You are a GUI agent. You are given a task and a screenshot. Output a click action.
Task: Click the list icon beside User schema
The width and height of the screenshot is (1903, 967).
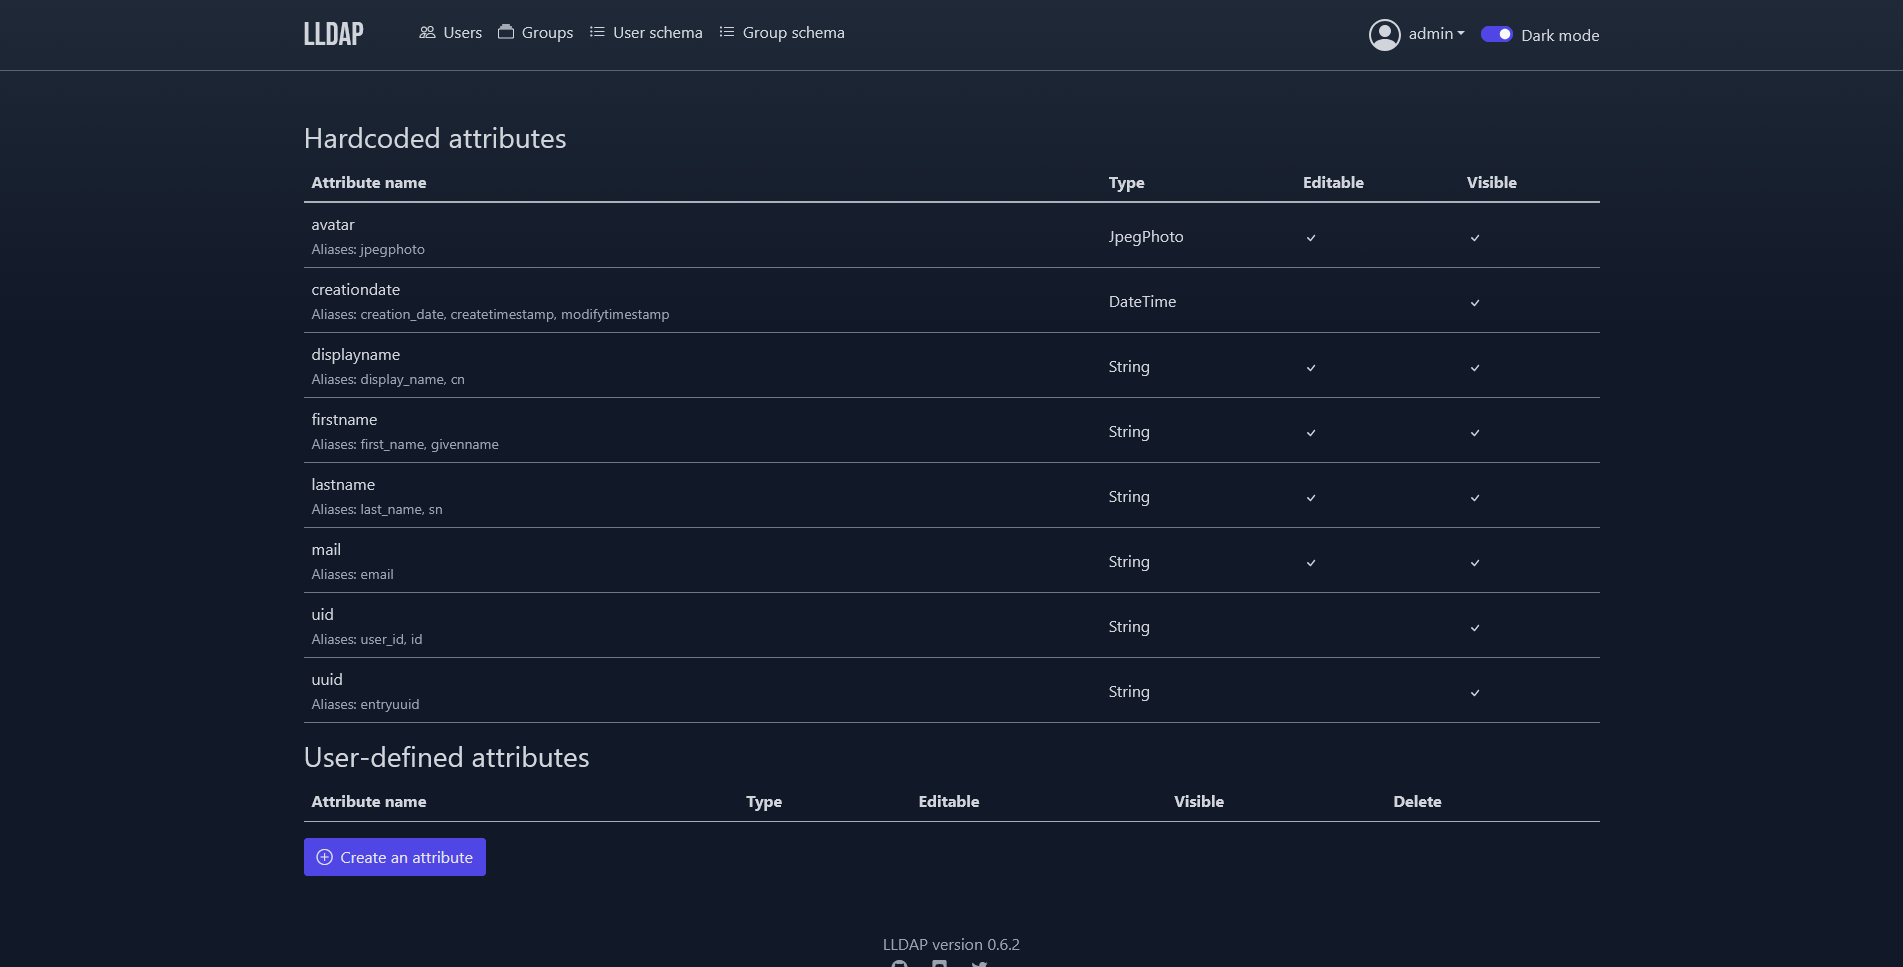pos(597,32)
